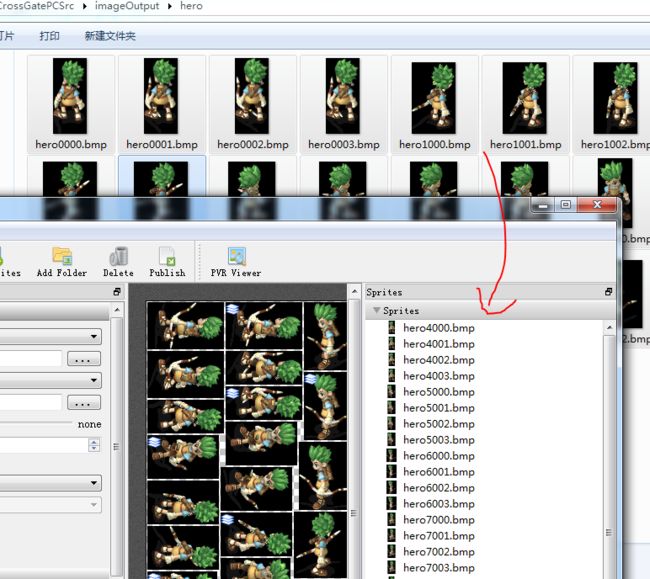Viewport: 650px width, 579px height.
Task: Select hero5001.bmp in Sprites list
Action: 439,408
